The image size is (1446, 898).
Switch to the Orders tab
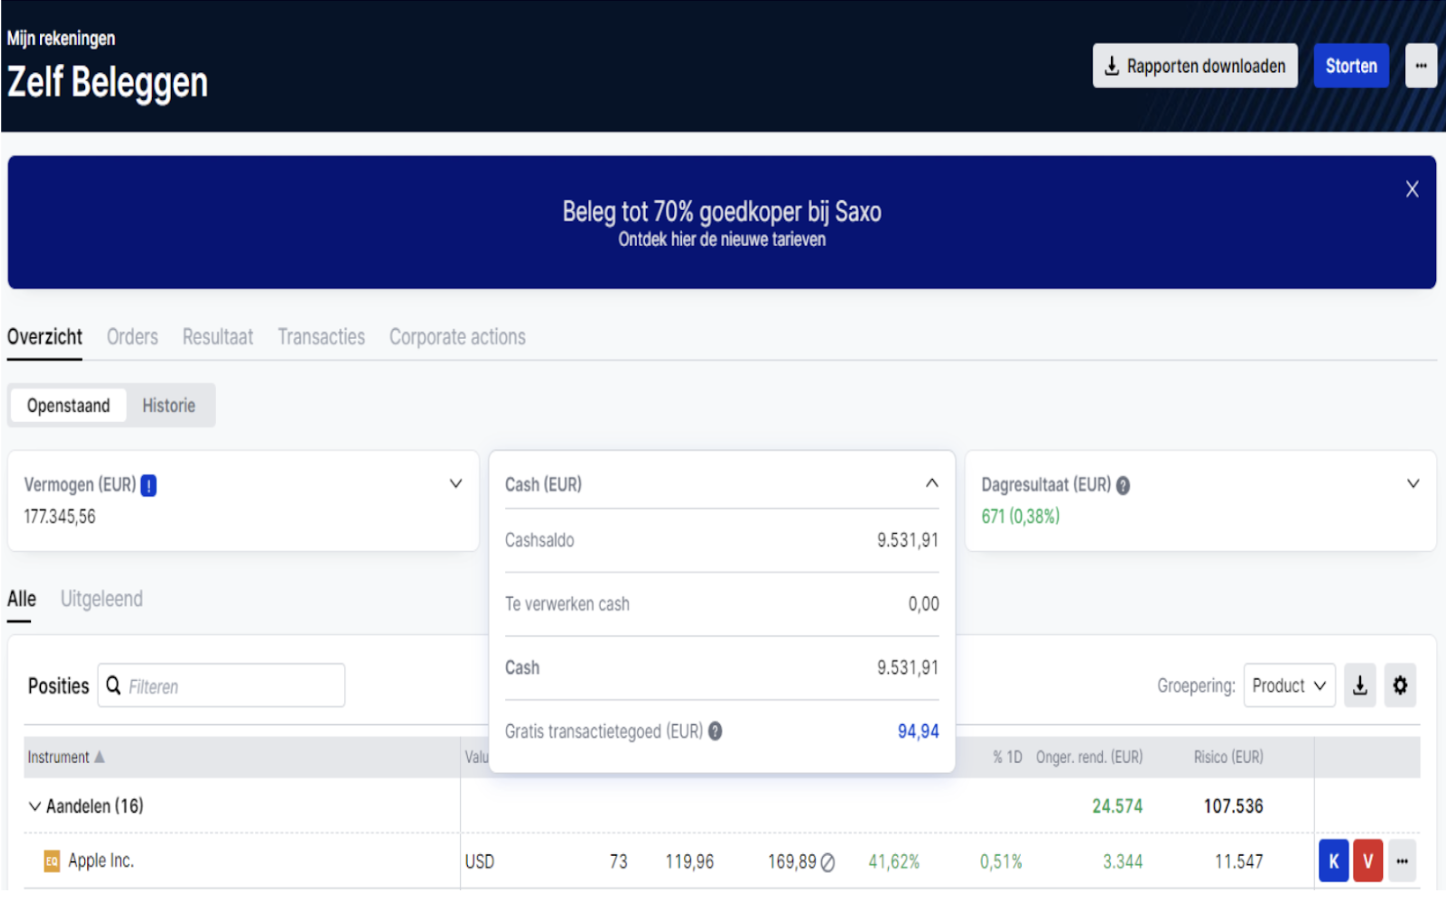(132, 337)
